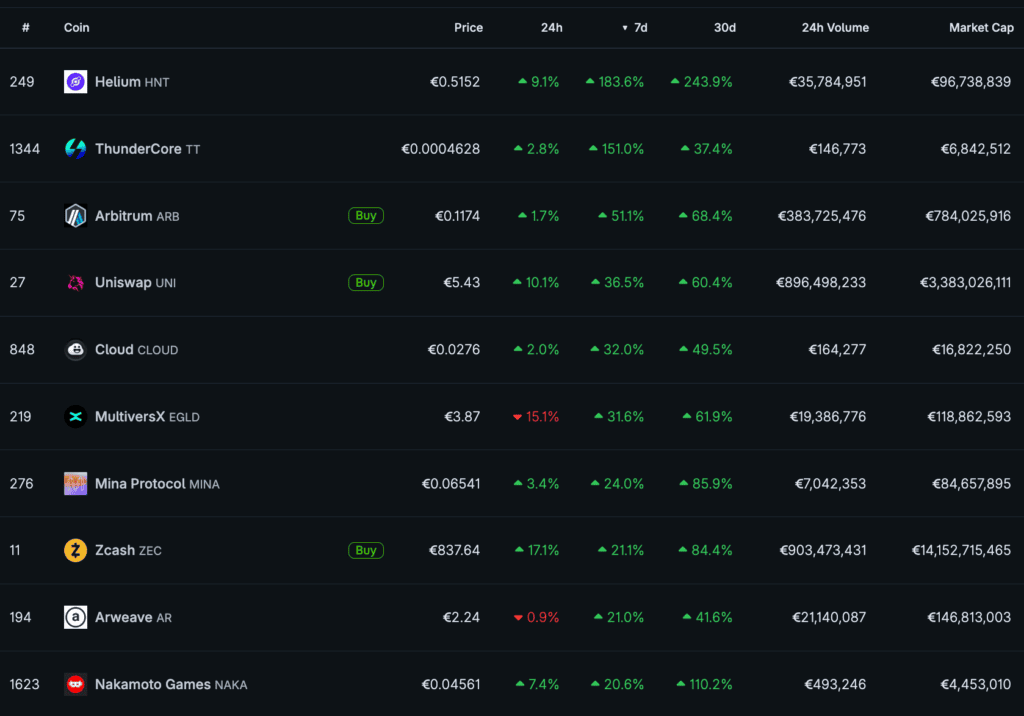1024x716 pixels.
Task: Sort by the 7d column header arrow
Action: pos(625,28)
